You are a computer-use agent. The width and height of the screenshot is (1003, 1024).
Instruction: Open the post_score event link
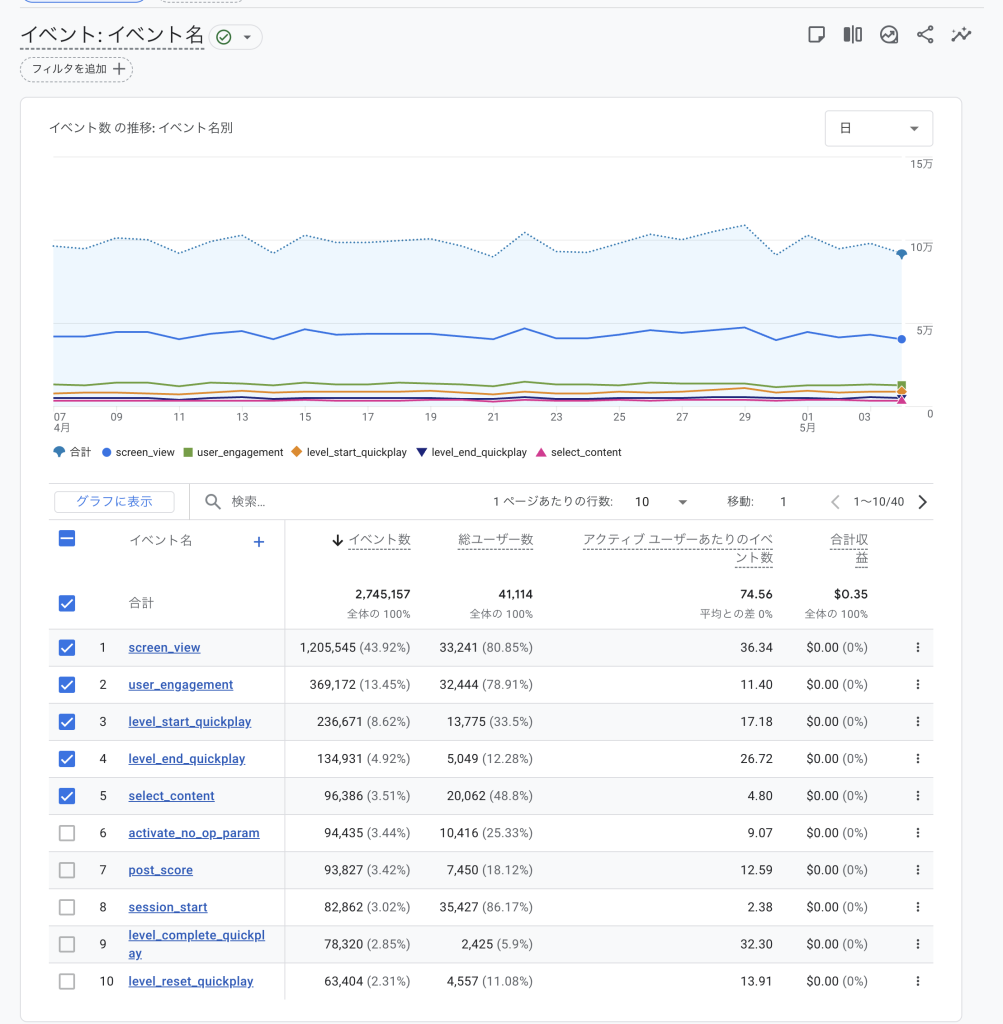[161, 870]
